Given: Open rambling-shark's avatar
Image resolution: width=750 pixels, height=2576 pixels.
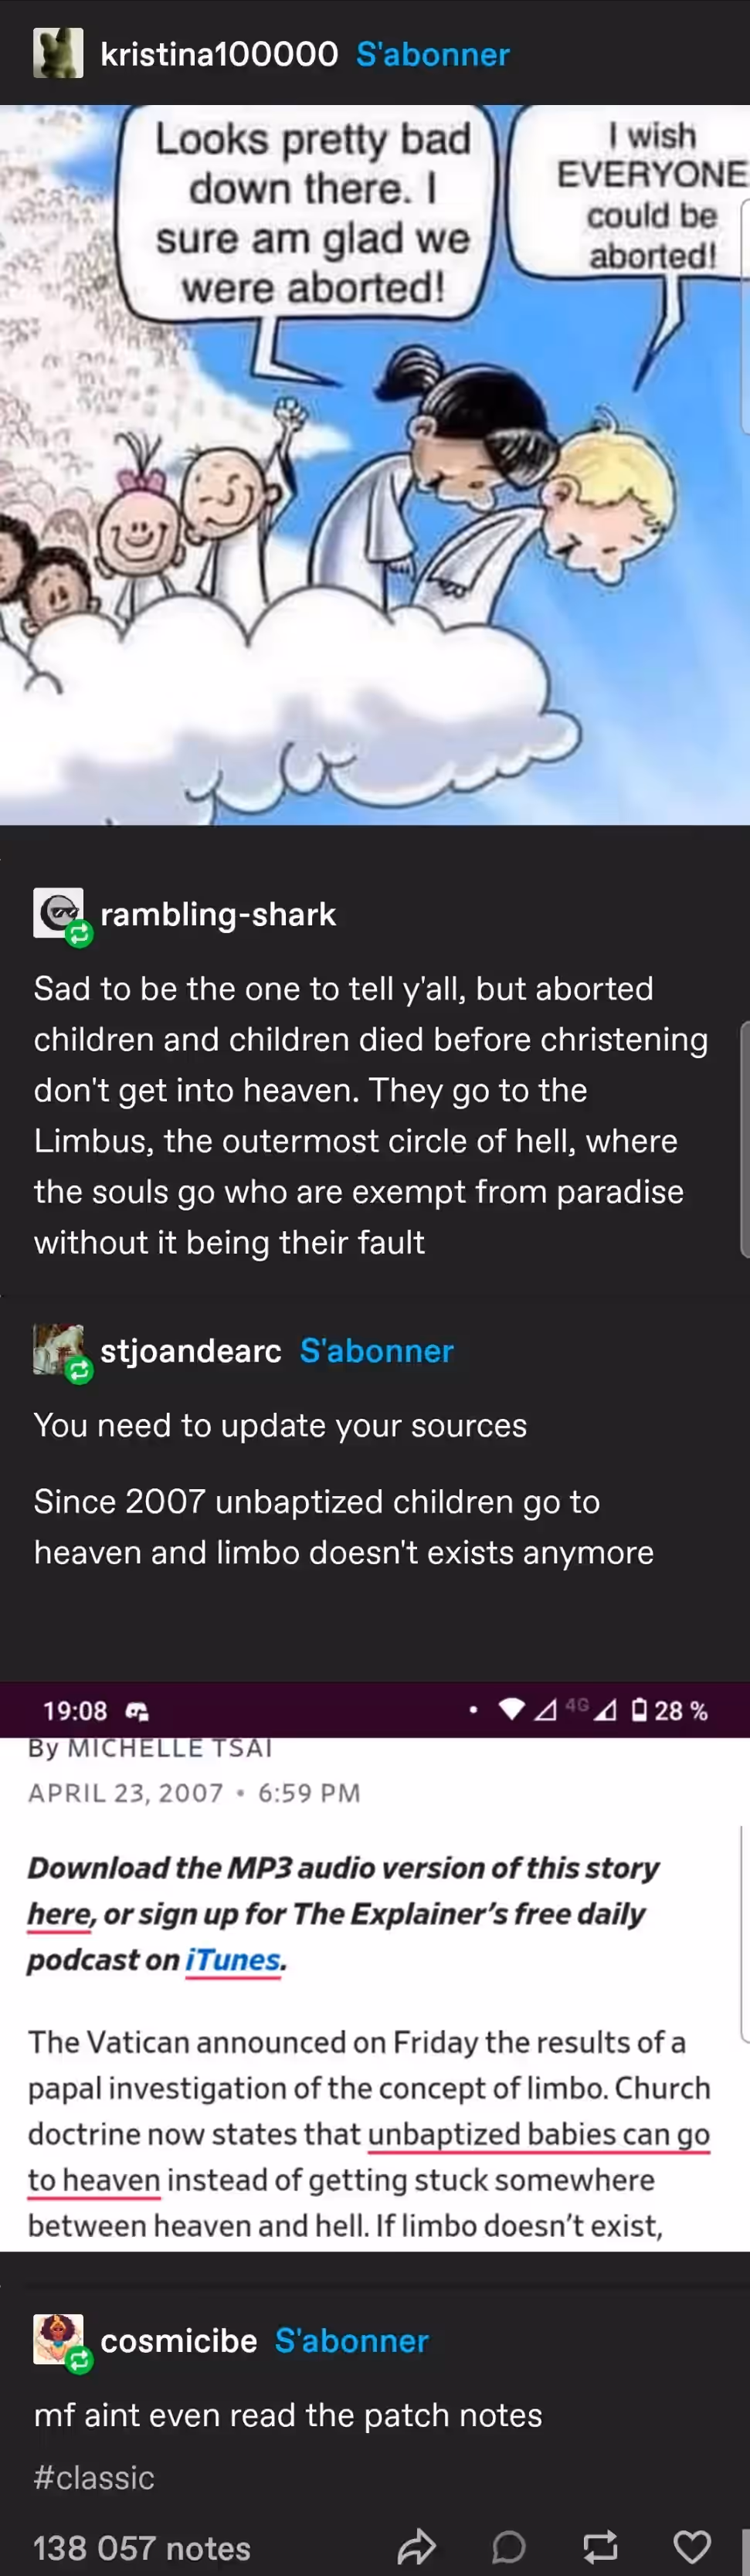Looking at the screenshot, I should coord(58,912).
